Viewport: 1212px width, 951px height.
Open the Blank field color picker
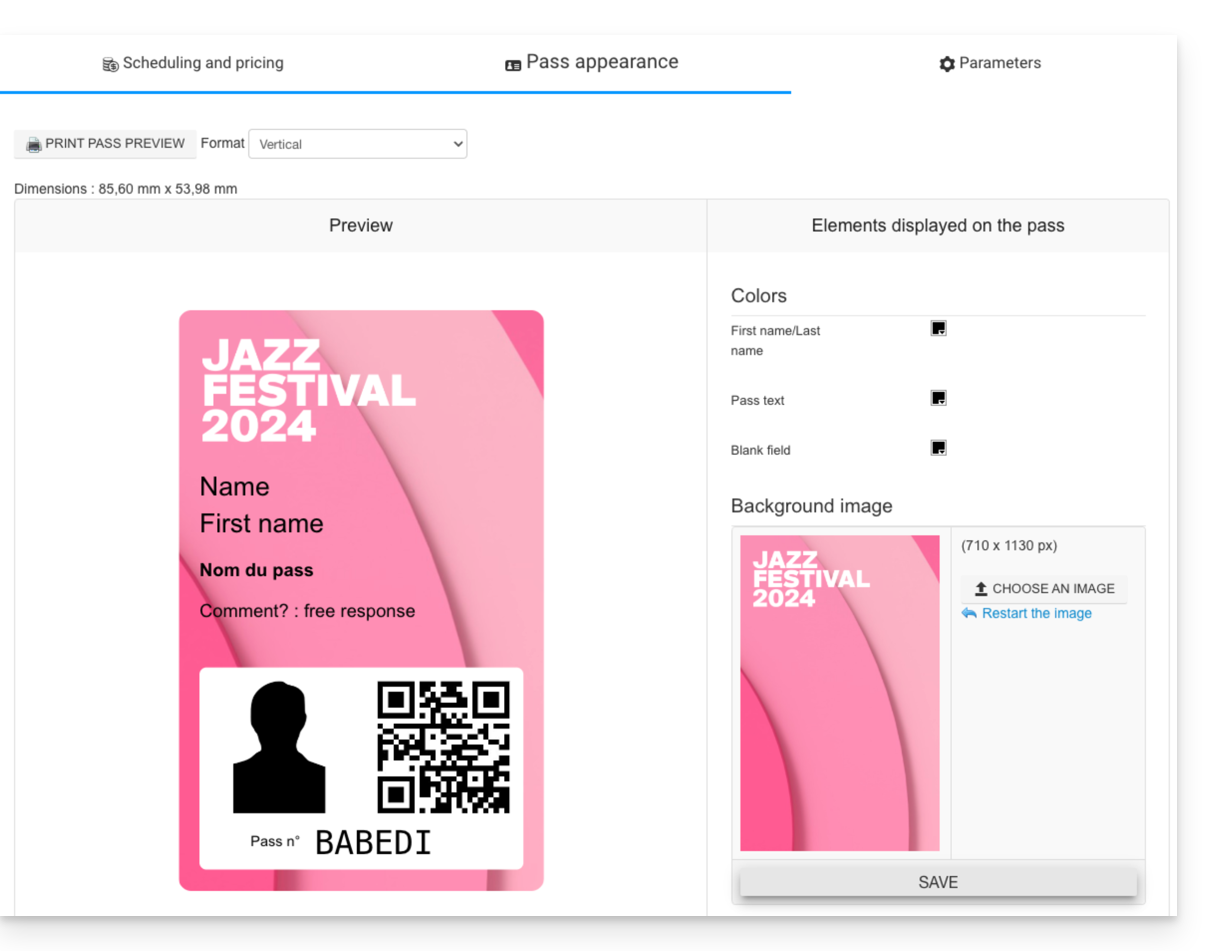coord(938,448)
